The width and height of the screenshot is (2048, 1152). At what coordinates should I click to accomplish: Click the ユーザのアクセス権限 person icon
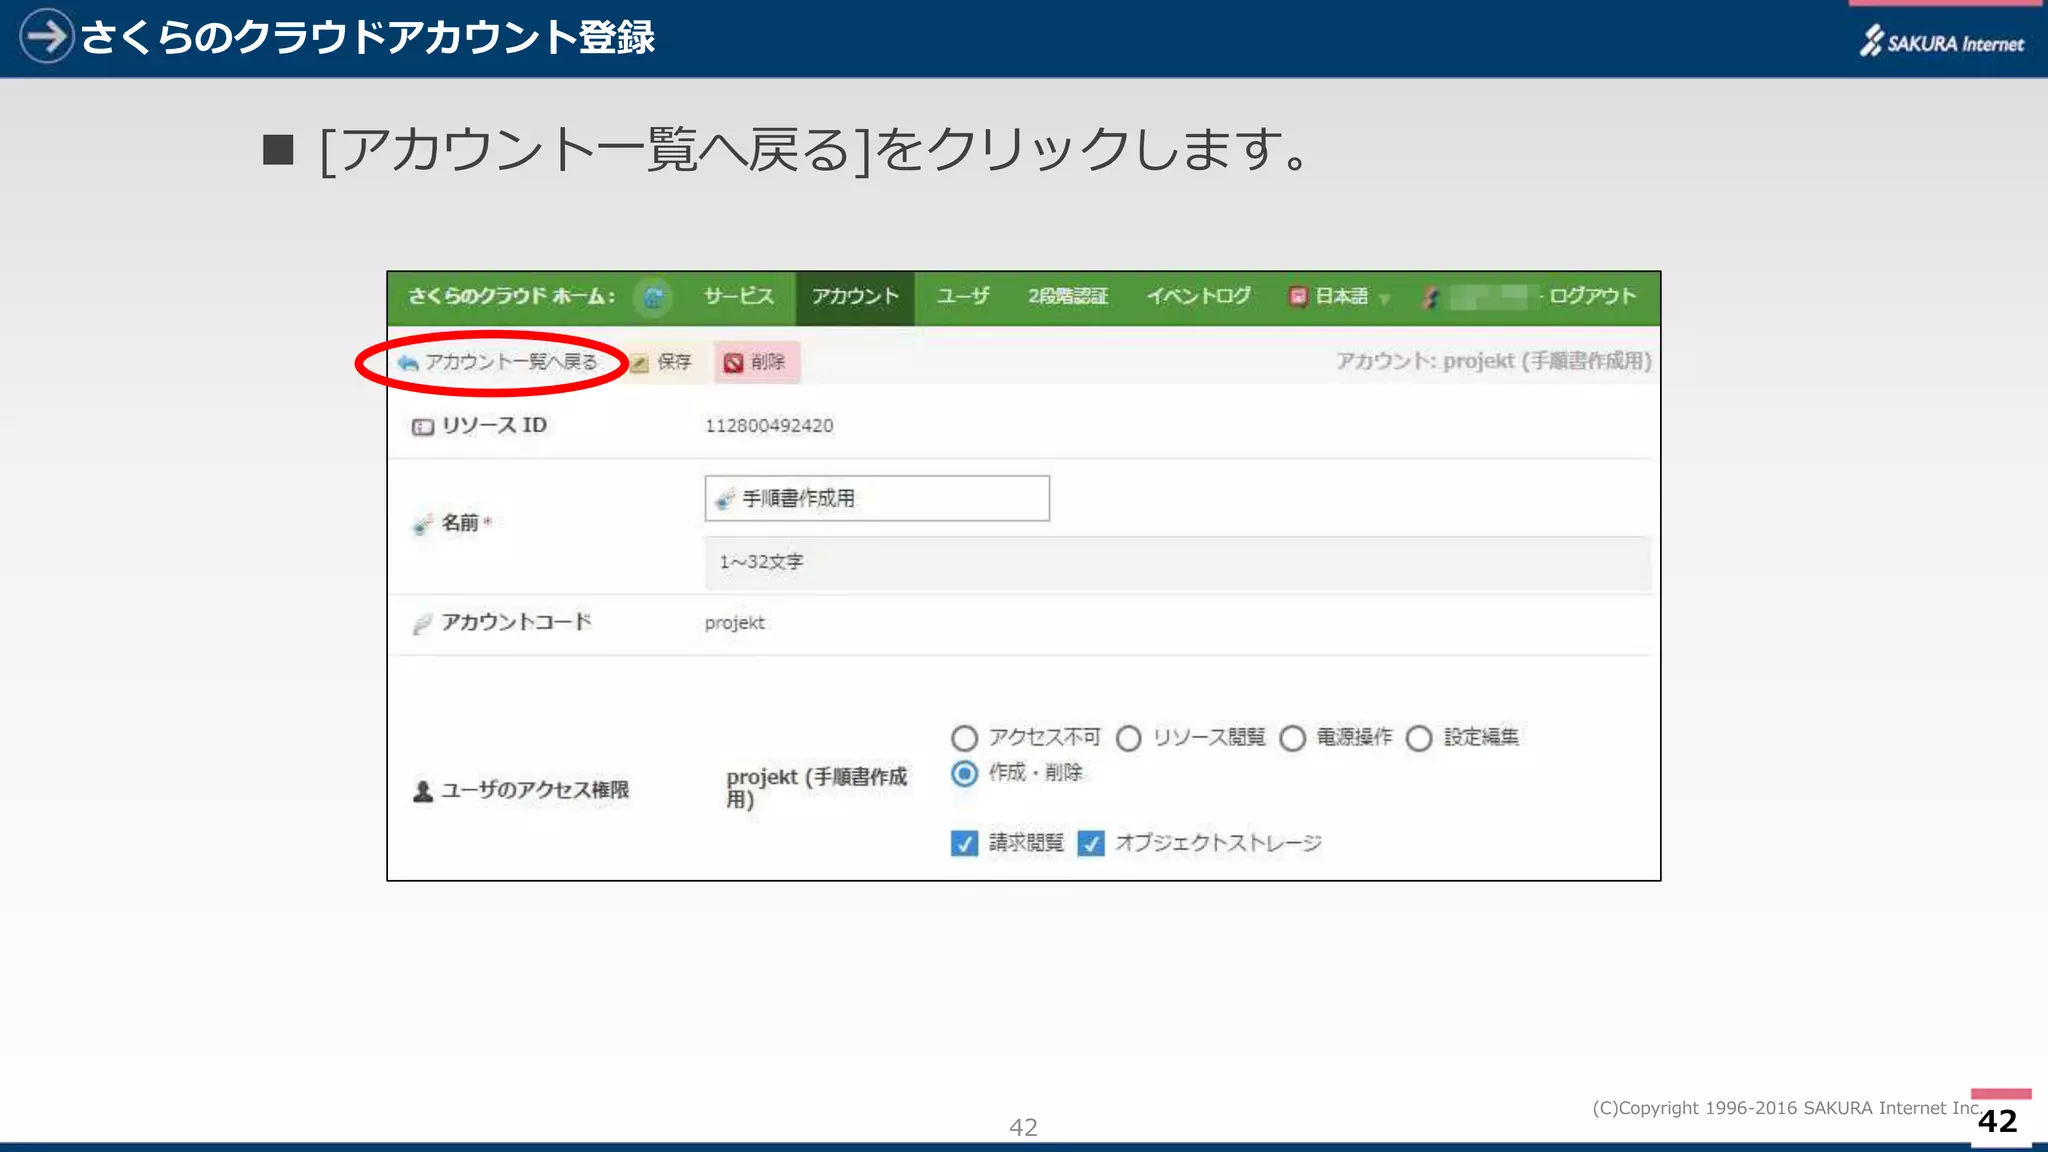(423, 791)
